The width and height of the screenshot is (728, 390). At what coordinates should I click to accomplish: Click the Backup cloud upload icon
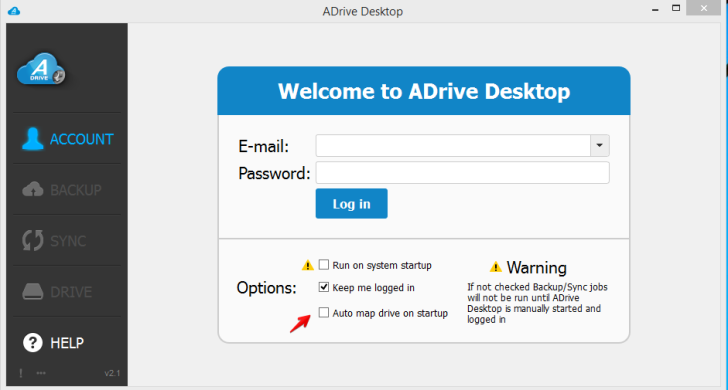tap(33, 190)
